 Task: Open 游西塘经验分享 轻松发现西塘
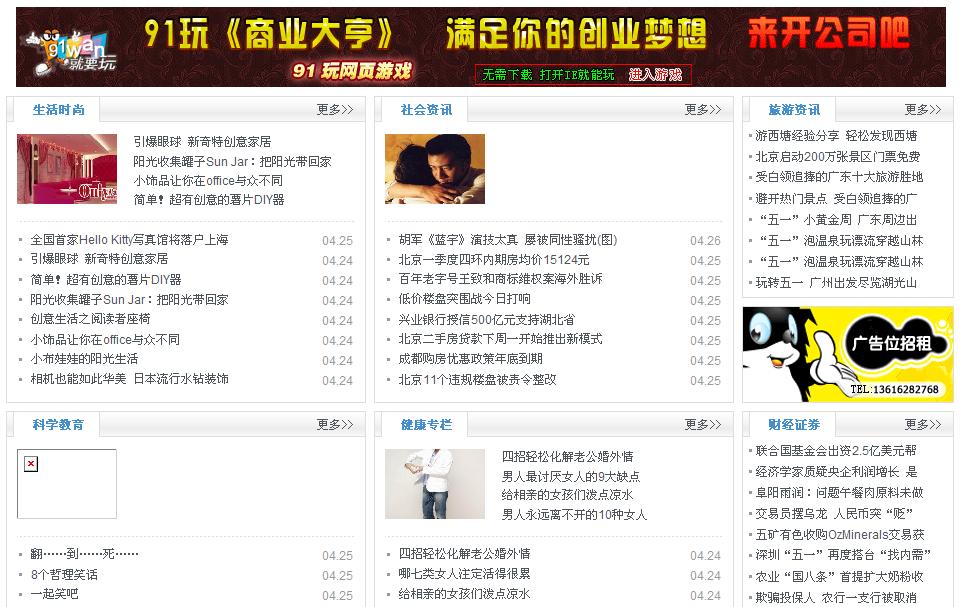pos(836,136)
